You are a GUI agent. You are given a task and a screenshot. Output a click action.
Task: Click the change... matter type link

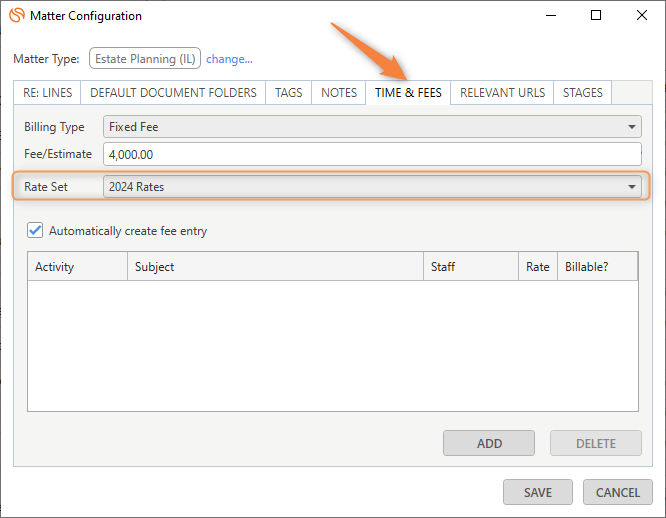(229, 59)
